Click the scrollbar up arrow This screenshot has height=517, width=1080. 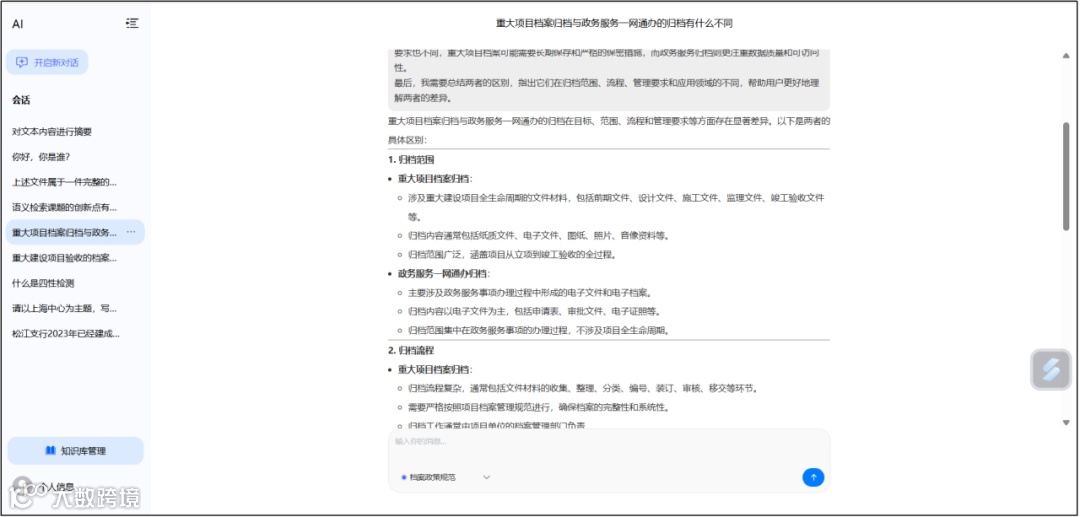pos(1066,55)
